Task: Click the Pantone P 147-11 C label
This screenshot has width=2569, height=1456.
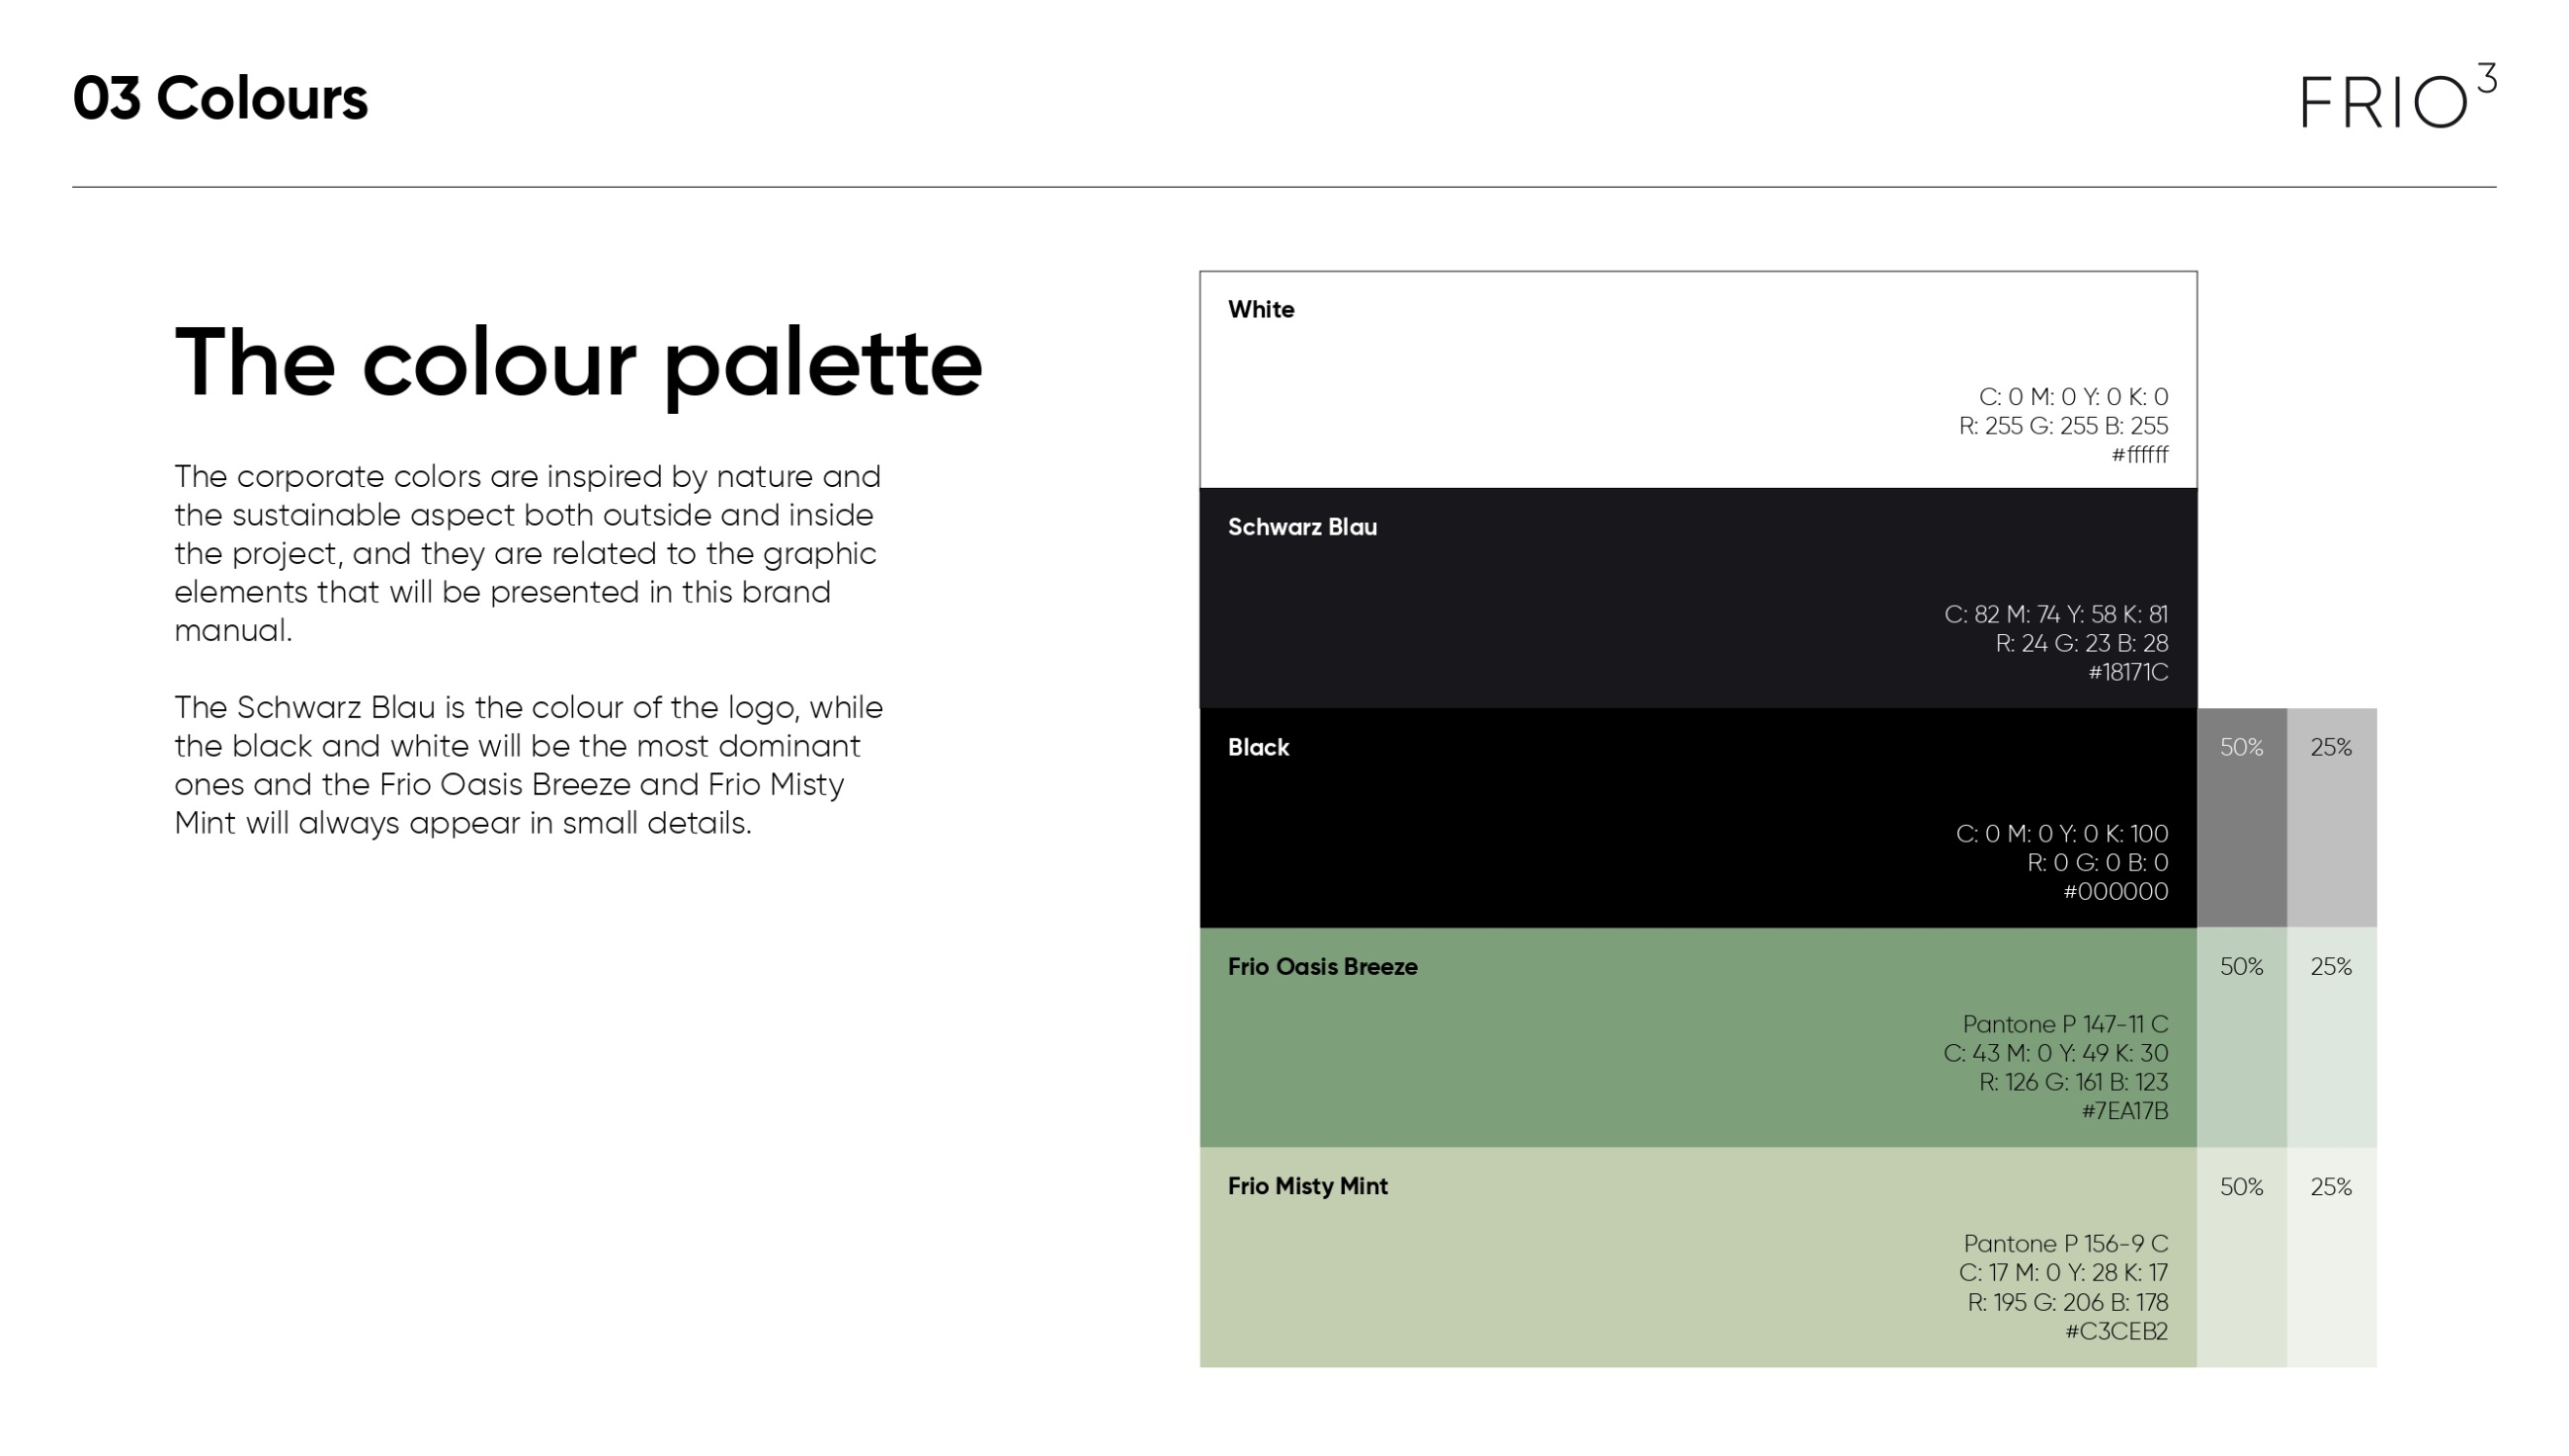Action: point(2064,1024)
